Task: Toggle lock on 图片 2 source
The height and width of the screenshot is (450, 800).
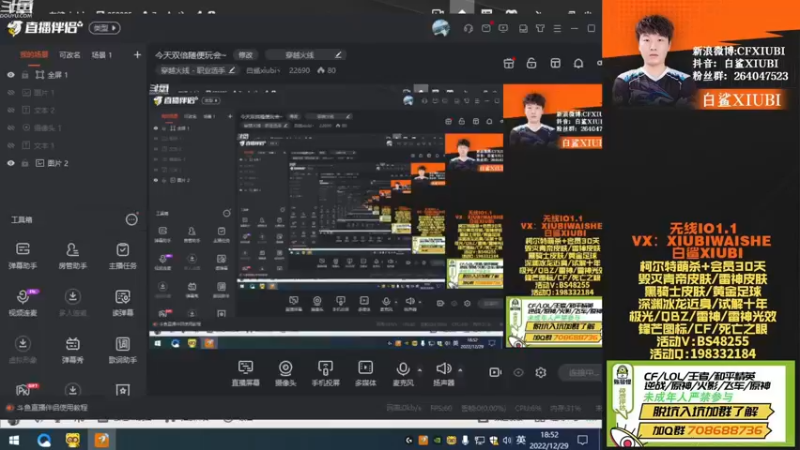Action: click(24, 163)
